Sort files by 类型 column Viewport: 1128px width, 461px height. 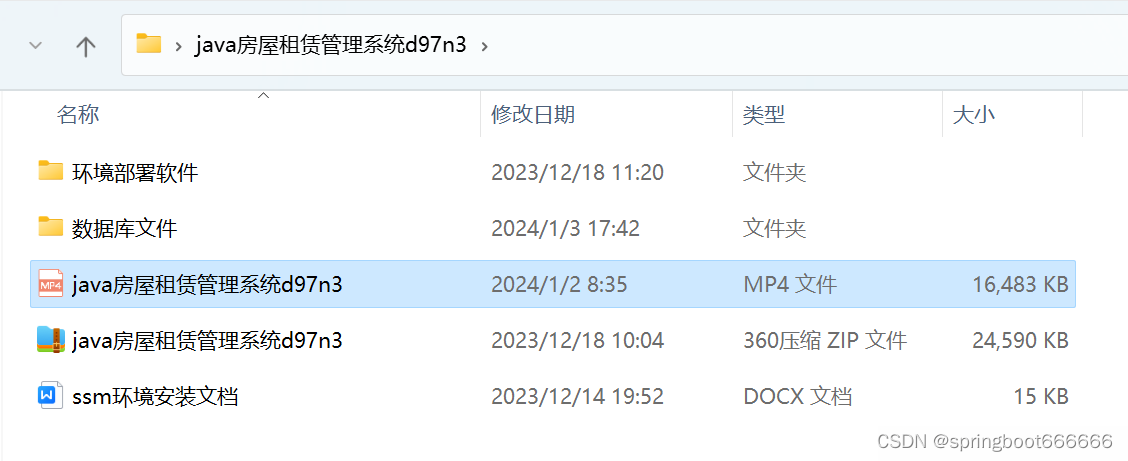837,114
